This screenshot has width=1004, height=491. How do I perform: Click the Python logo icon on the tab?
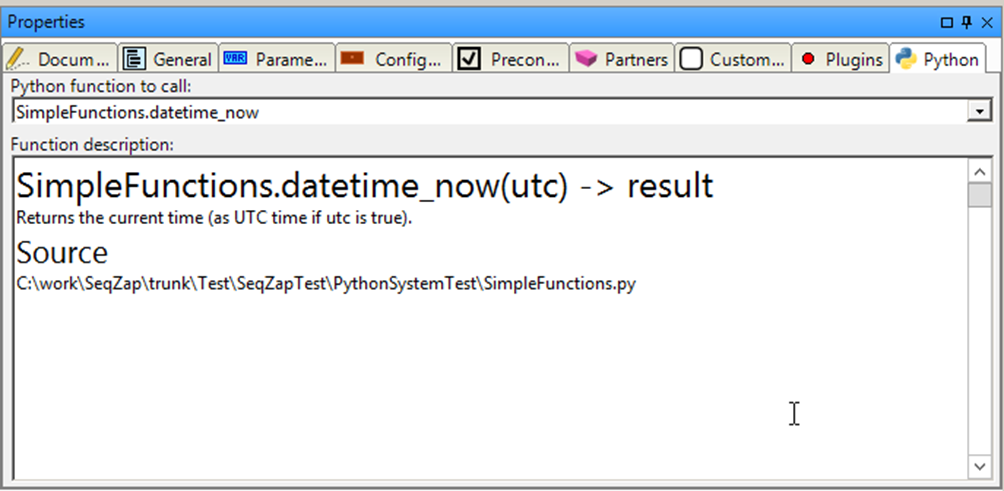905,58
